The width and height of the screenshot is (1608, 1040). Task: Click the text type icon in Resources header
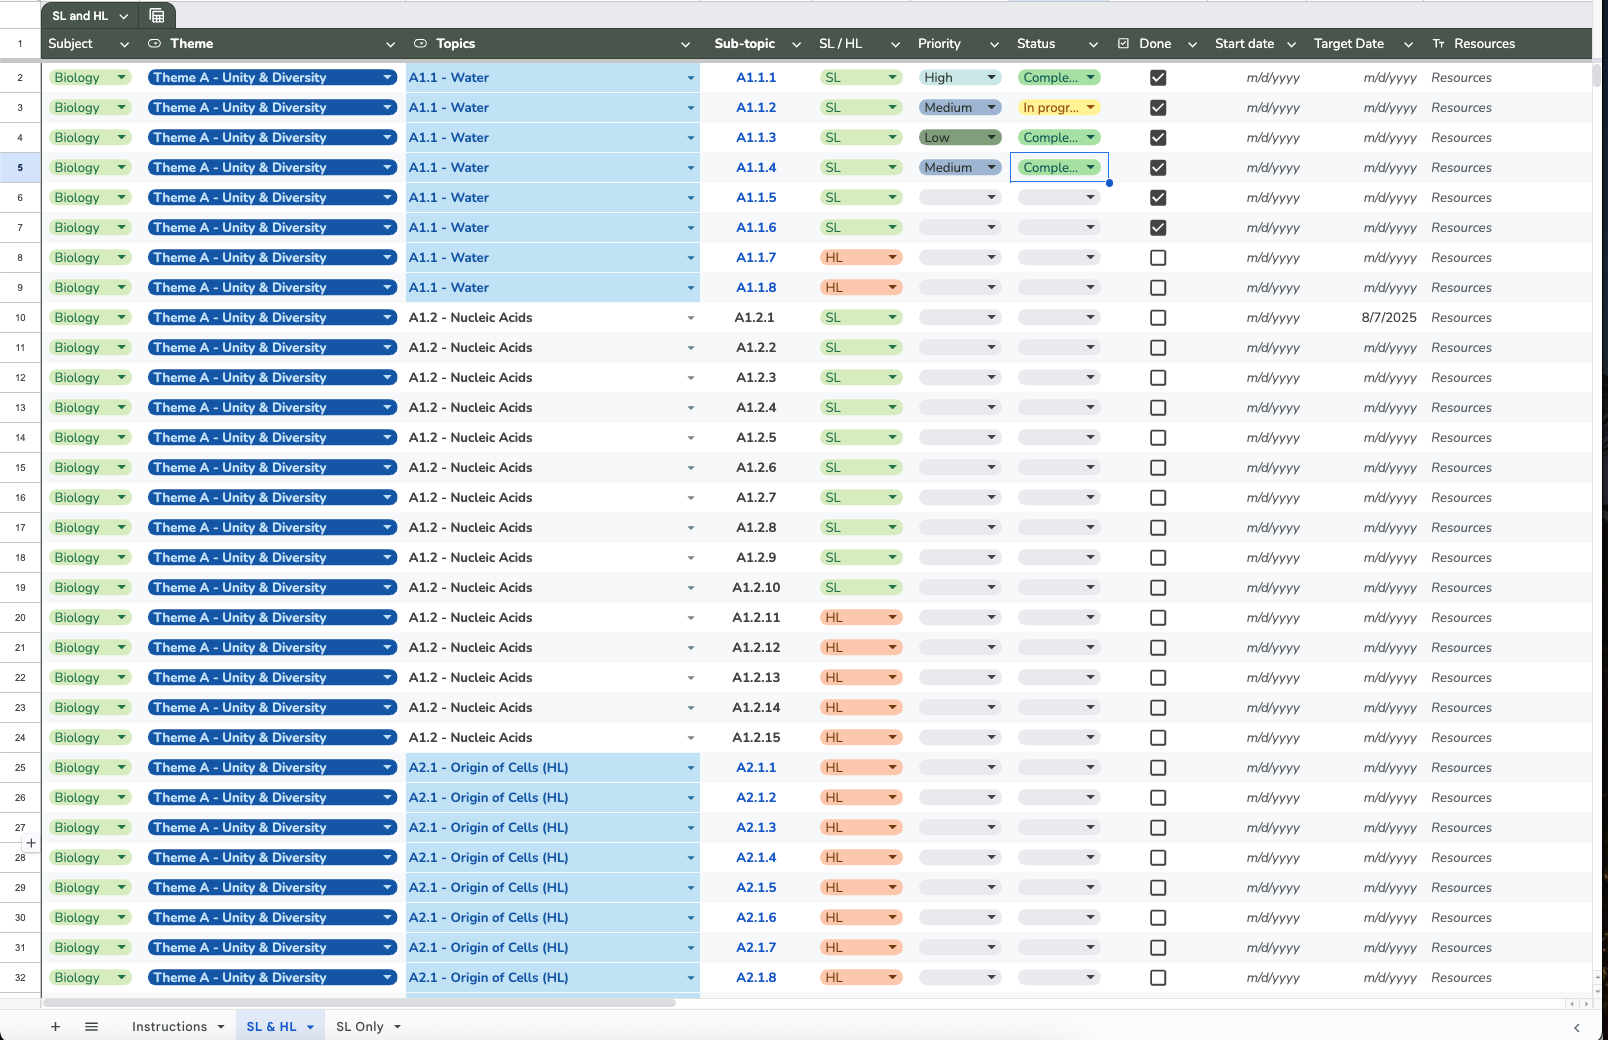[1438, 44]
